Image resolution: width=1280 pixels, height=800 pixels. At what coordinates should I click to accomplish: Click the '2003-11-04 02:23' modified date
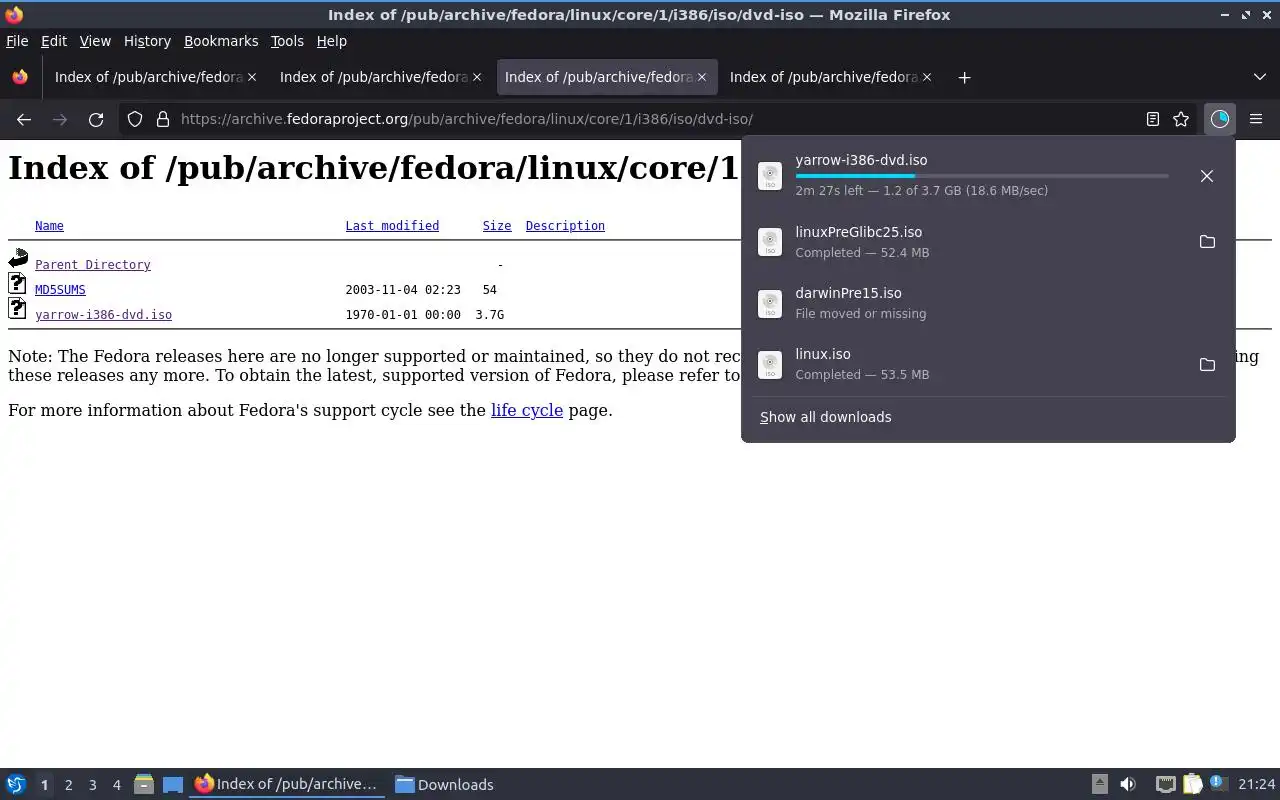coord(403,290)
